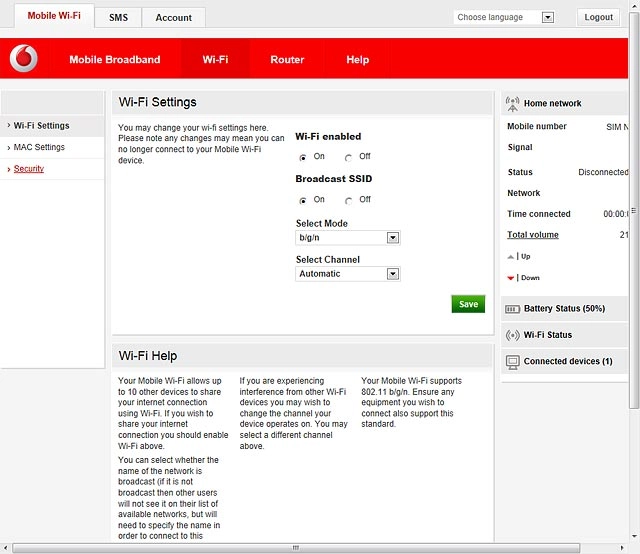Set Wi-Fi enabled to On

tap(303, 158)
